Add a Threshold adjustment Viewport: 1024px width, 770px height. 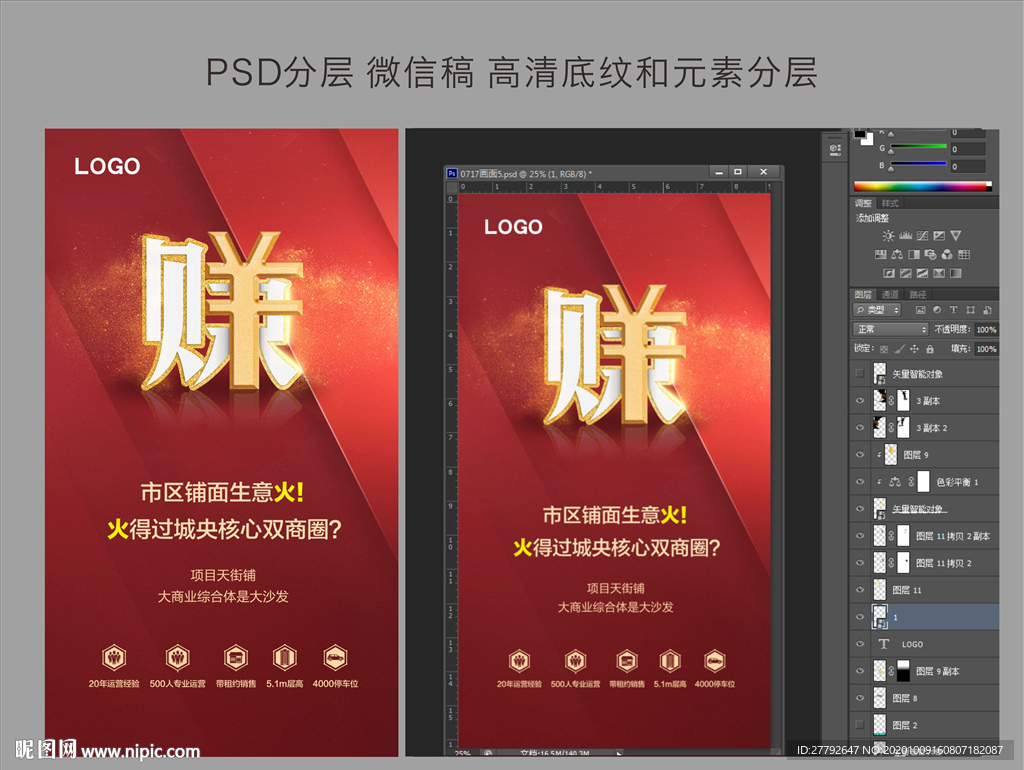click(922, 273)
